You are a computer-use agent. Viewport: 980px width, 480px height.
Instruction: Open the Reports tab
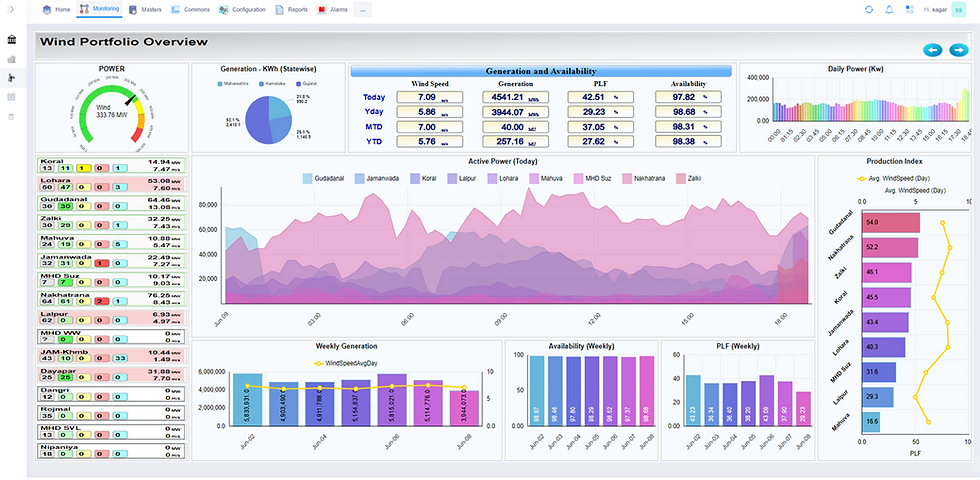291,10
